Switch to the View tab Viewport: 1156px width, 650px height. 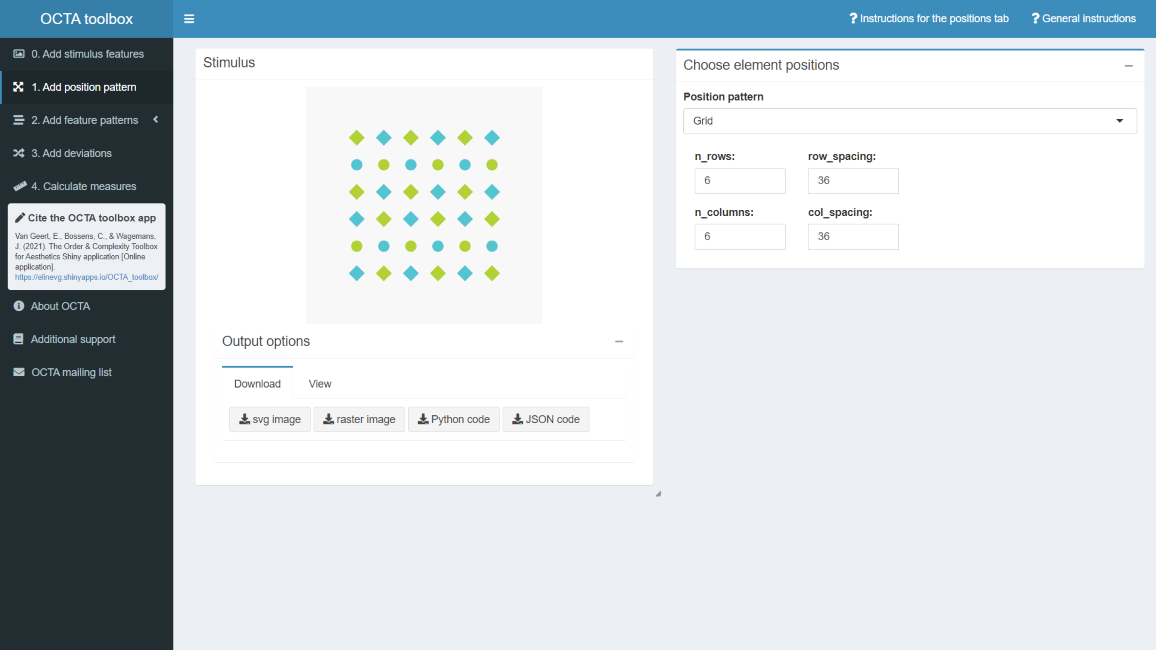pos(320,384)
